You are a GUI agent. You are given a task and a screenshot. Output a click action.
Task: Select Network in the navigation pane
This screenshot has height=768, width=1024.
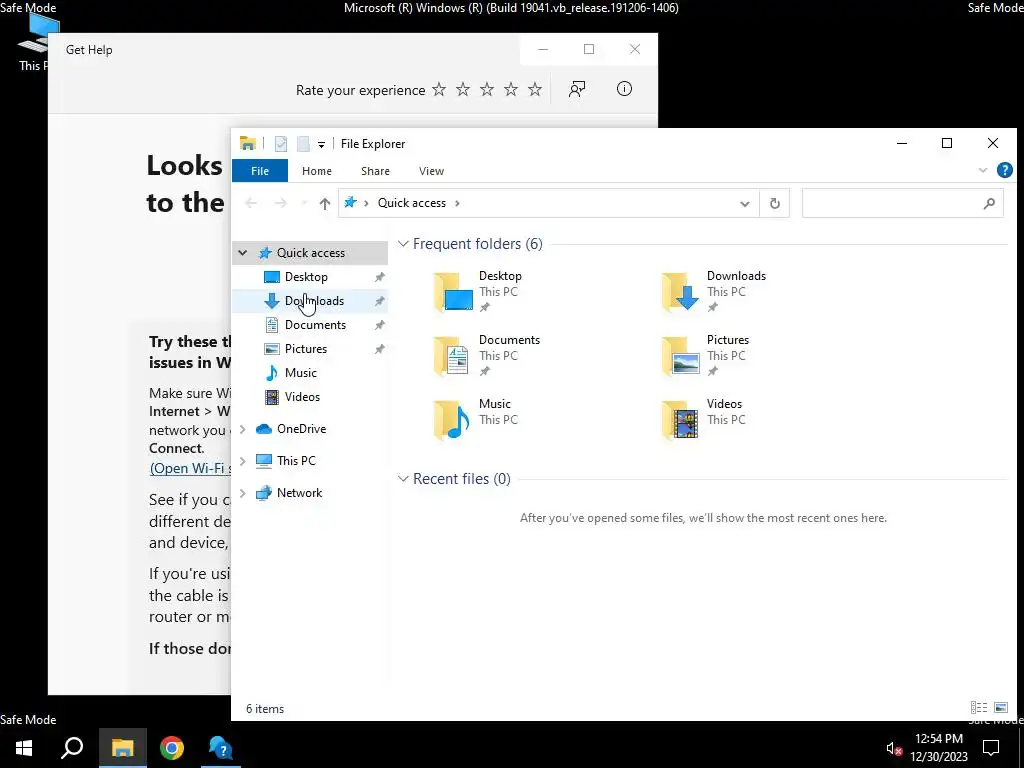click(299, 493)
